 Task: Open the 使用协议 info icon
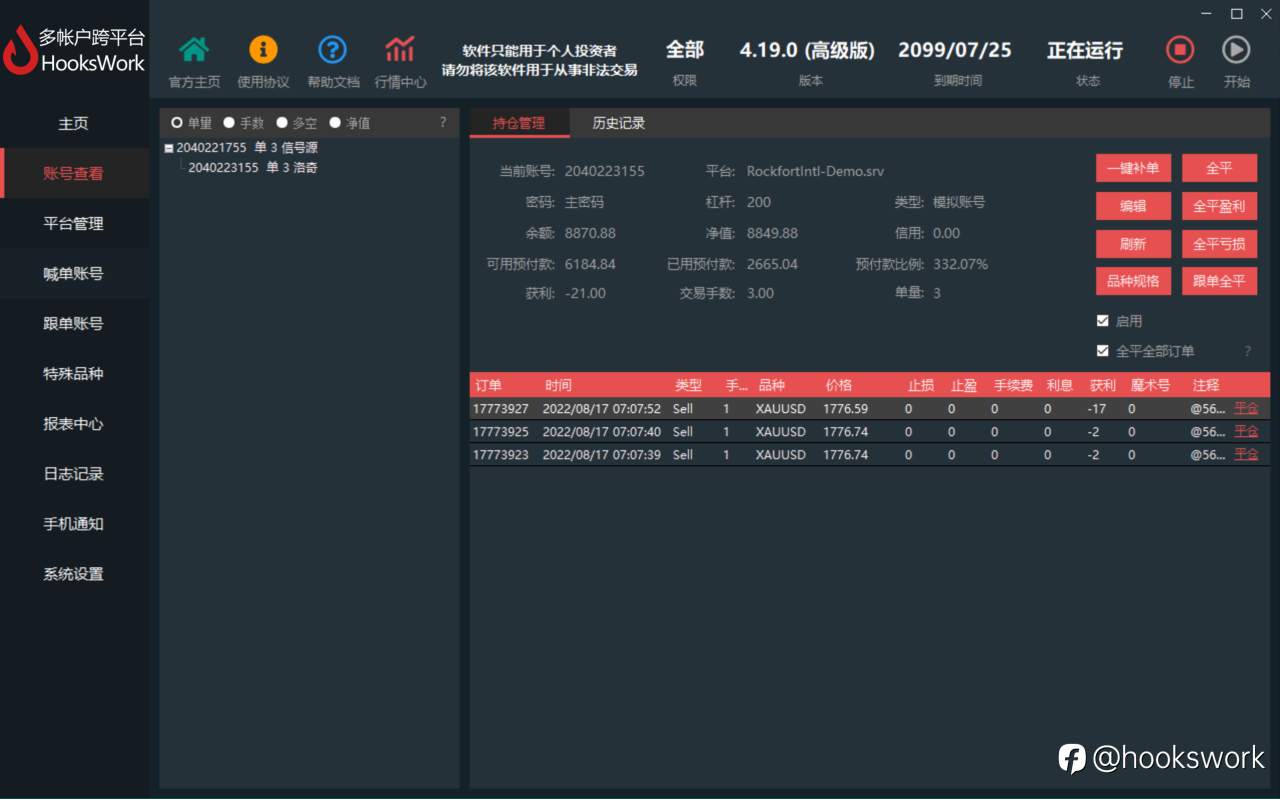pyautogui.click(x=263, y=49)
